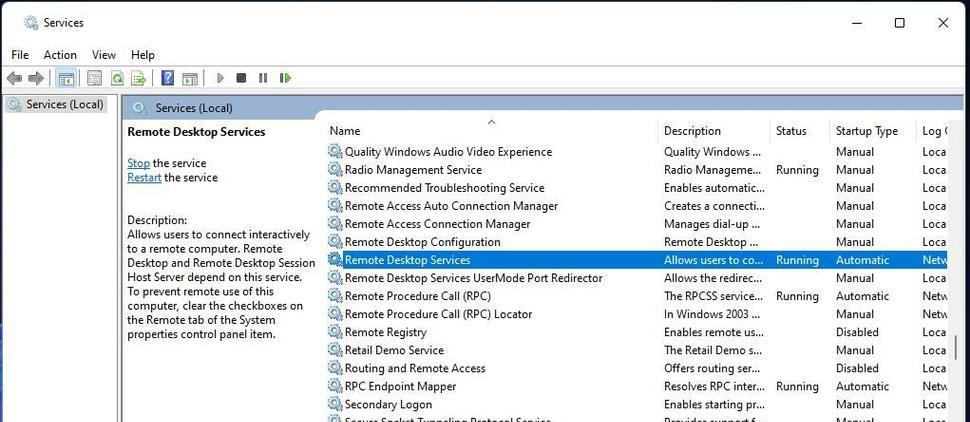Click Automatic startup type of Remote Desktop Services
The height and width of the screenshot is (422, 970).
tap(862, 260)
